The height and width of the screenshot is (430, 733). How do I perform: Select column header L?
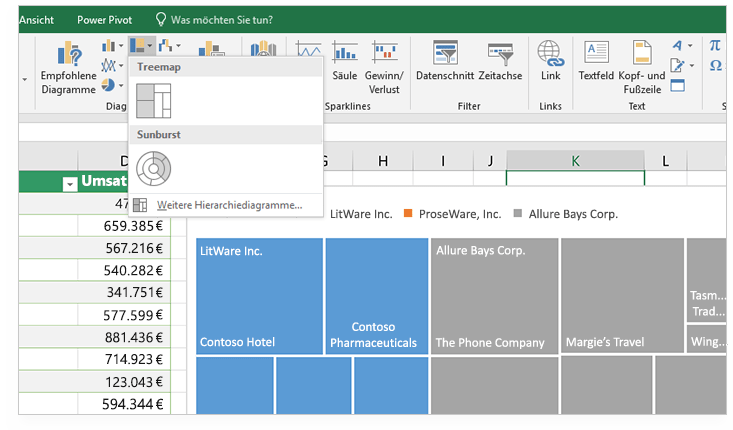point(665,161)
